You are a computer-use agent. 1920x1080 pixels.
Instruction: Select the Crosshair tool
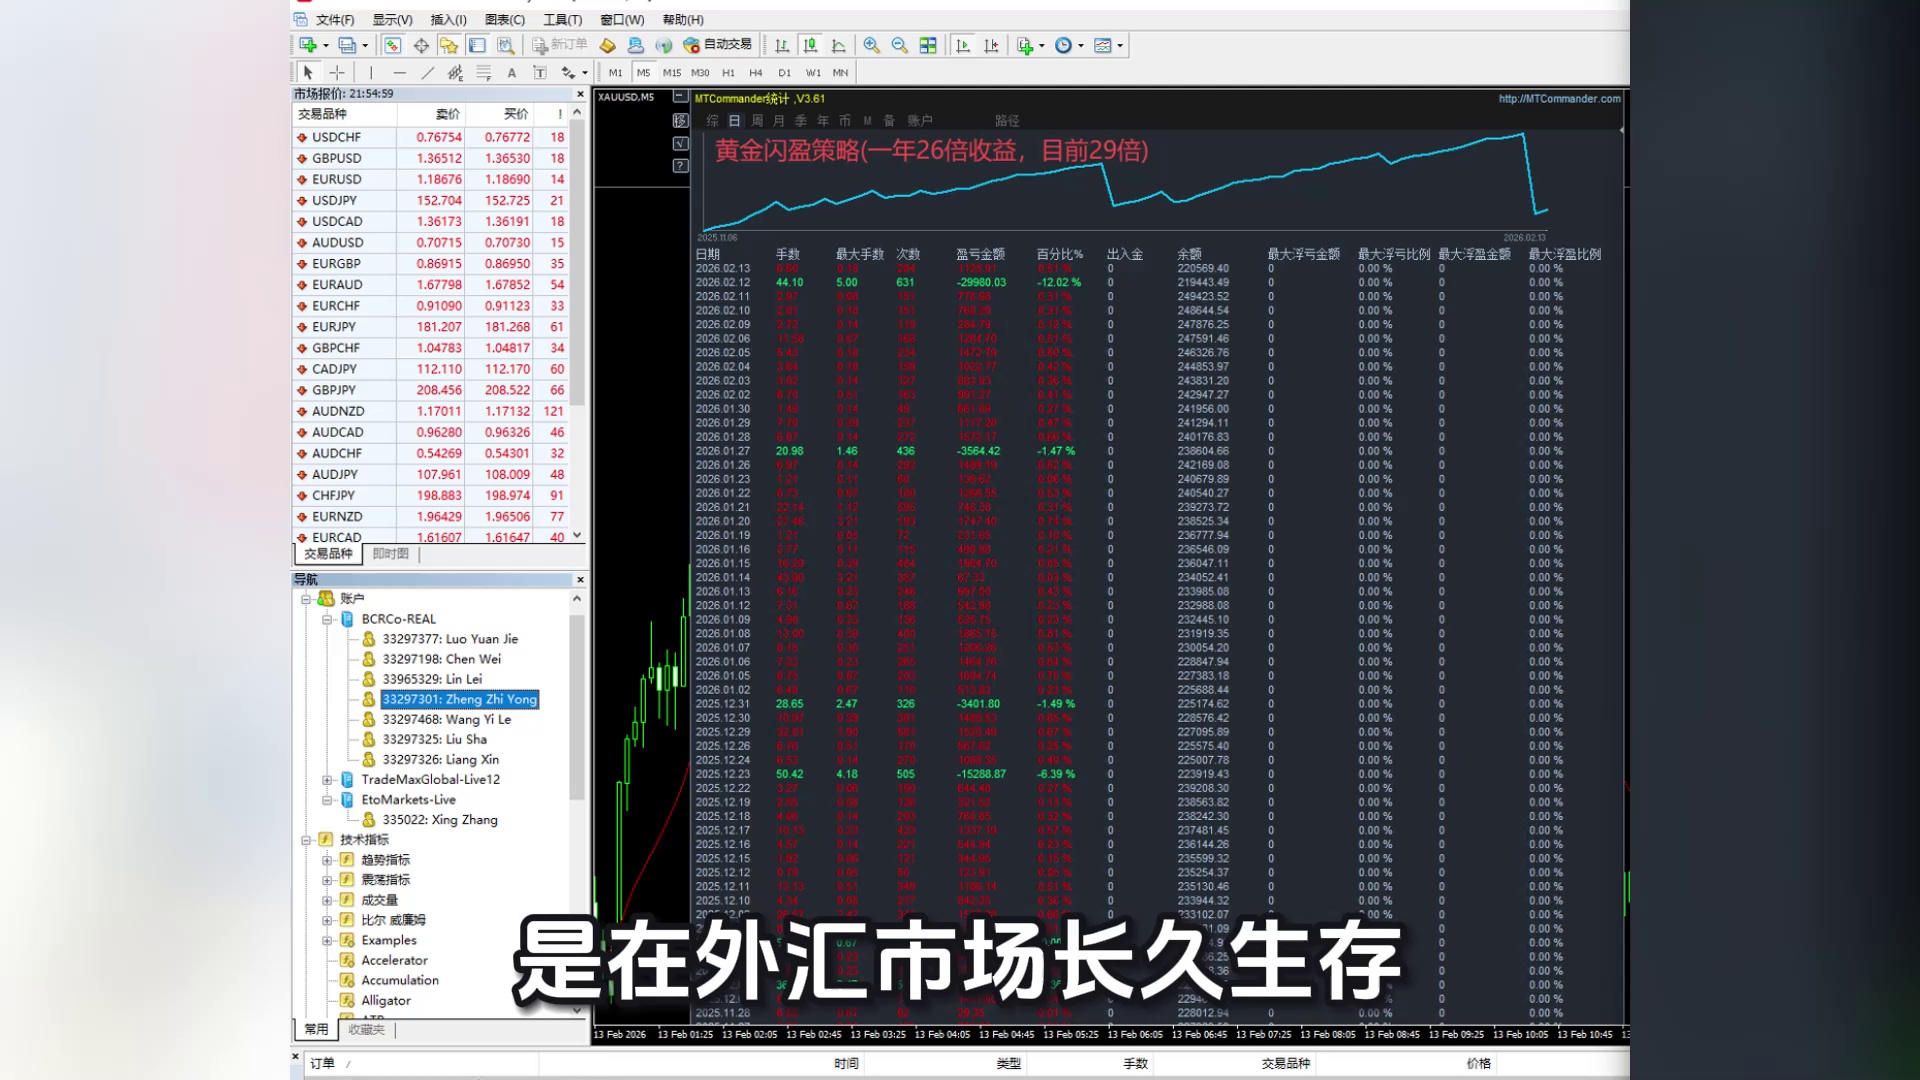337,73
